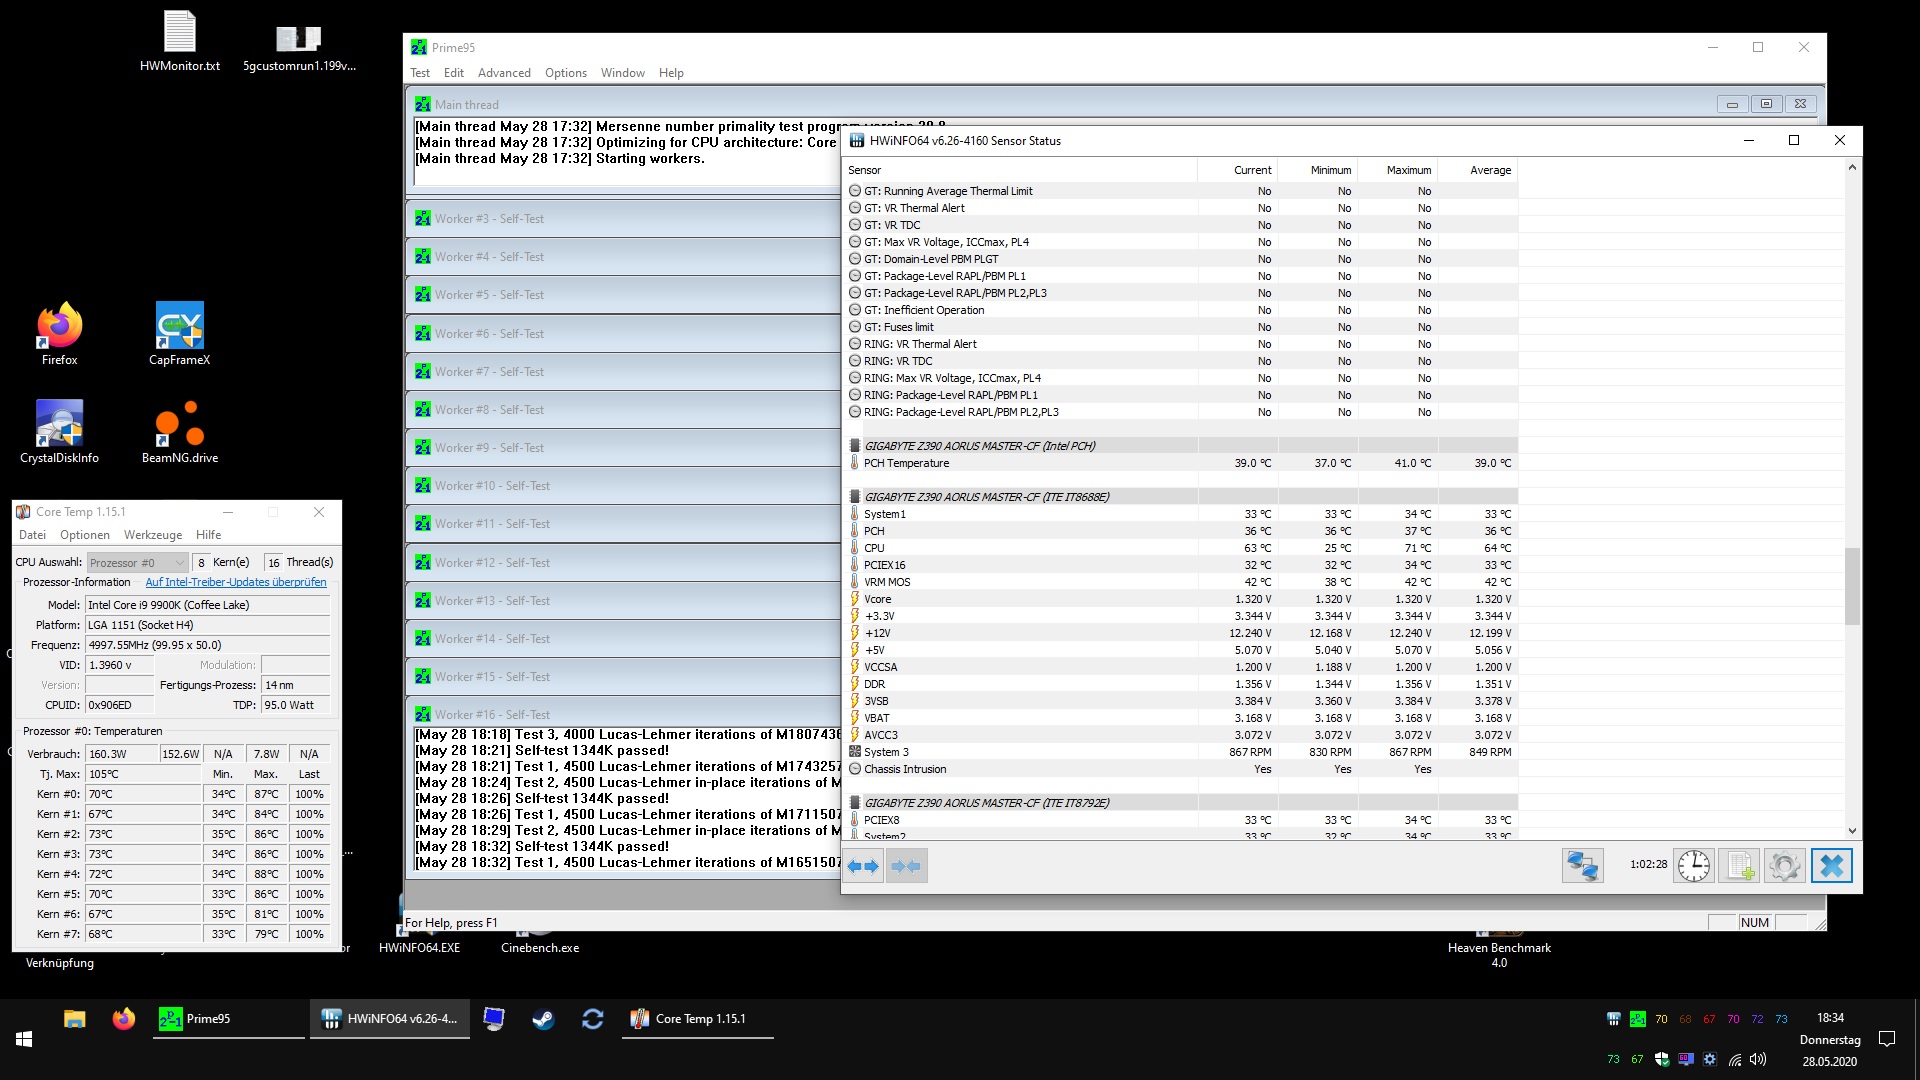Open Prozessor #0 CPU selection dropdown
The height and width of the screenshot is (1080, 1920).
click(x=137, y=562)
